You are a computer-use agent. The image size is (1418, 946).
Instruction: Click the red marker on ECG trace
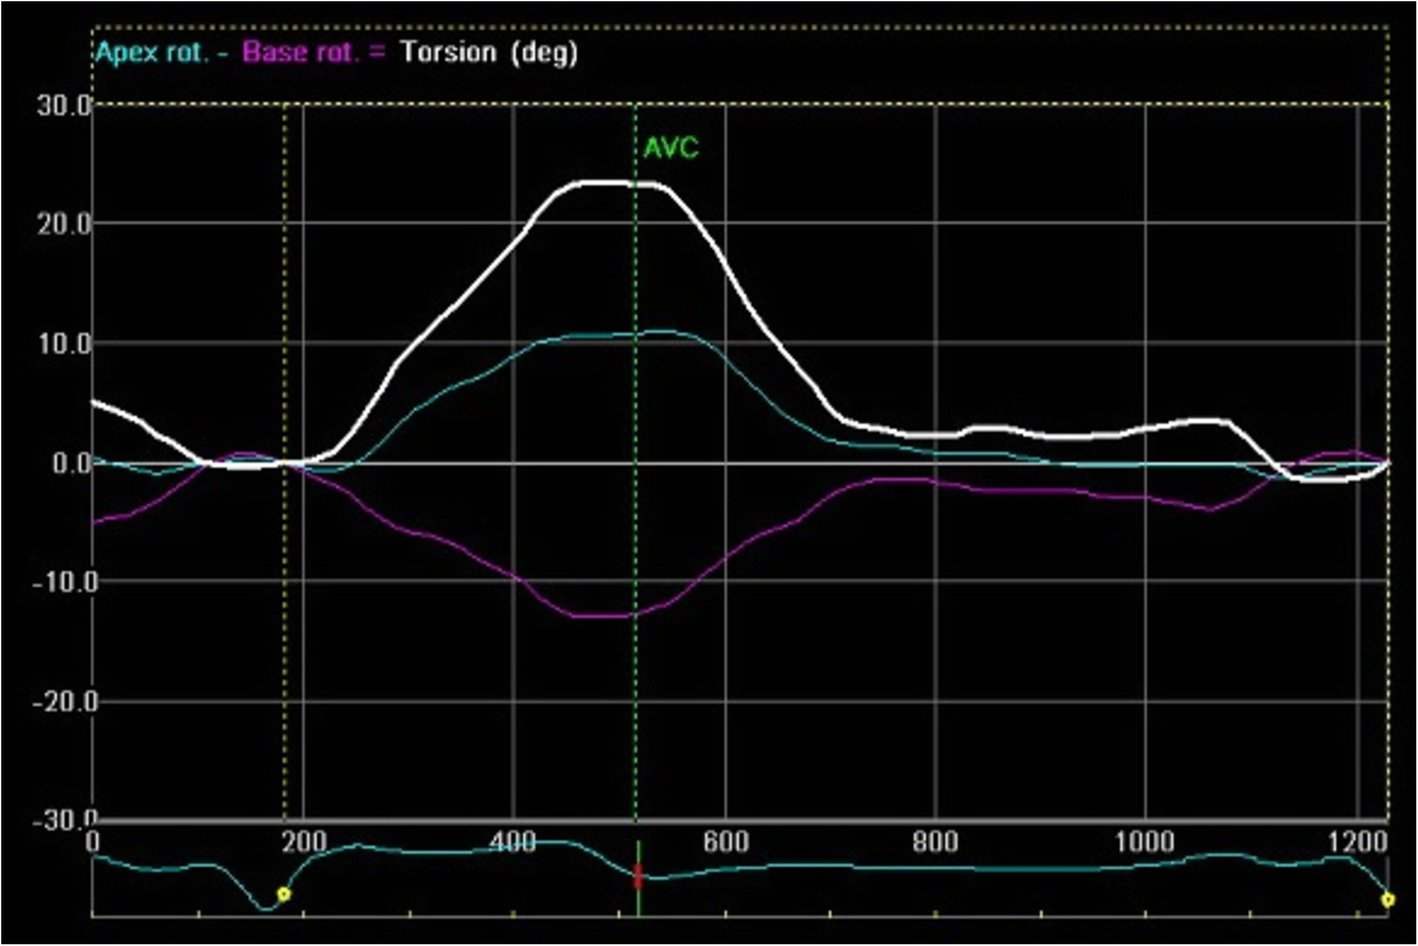coord(637,877)
